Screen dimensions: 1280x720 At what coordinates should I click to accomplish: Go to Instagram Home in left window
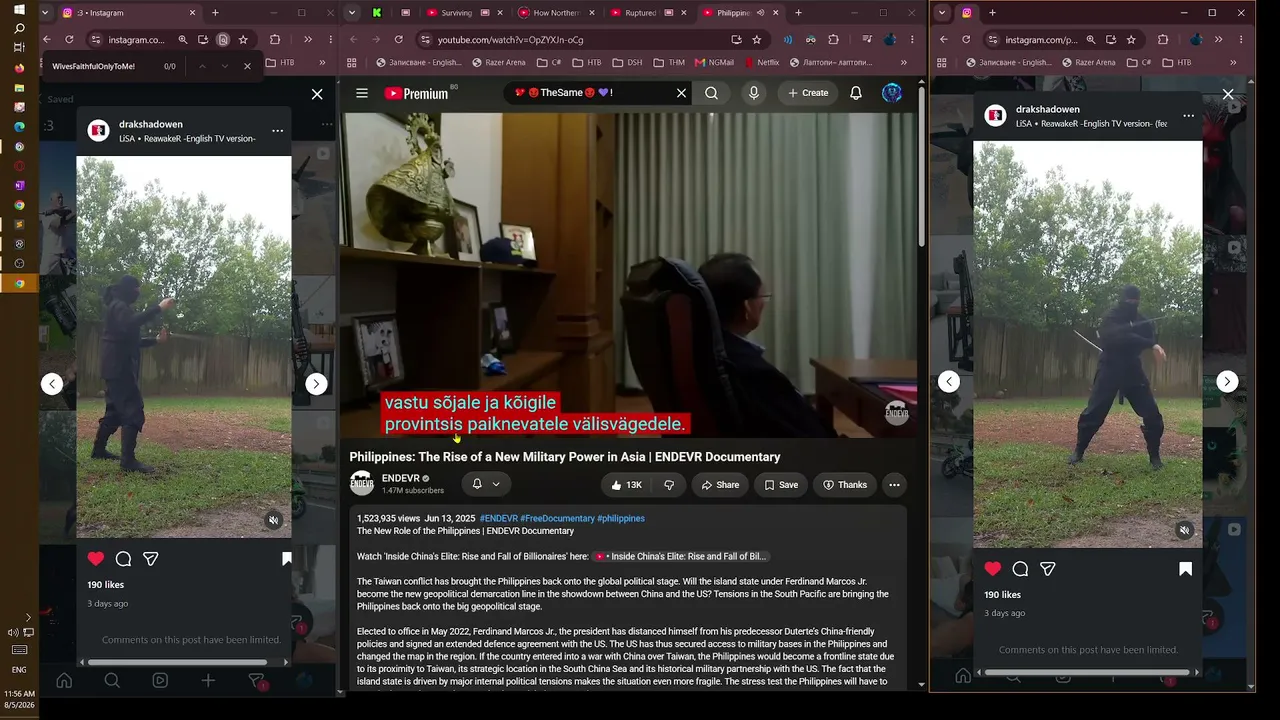point(64,681)
